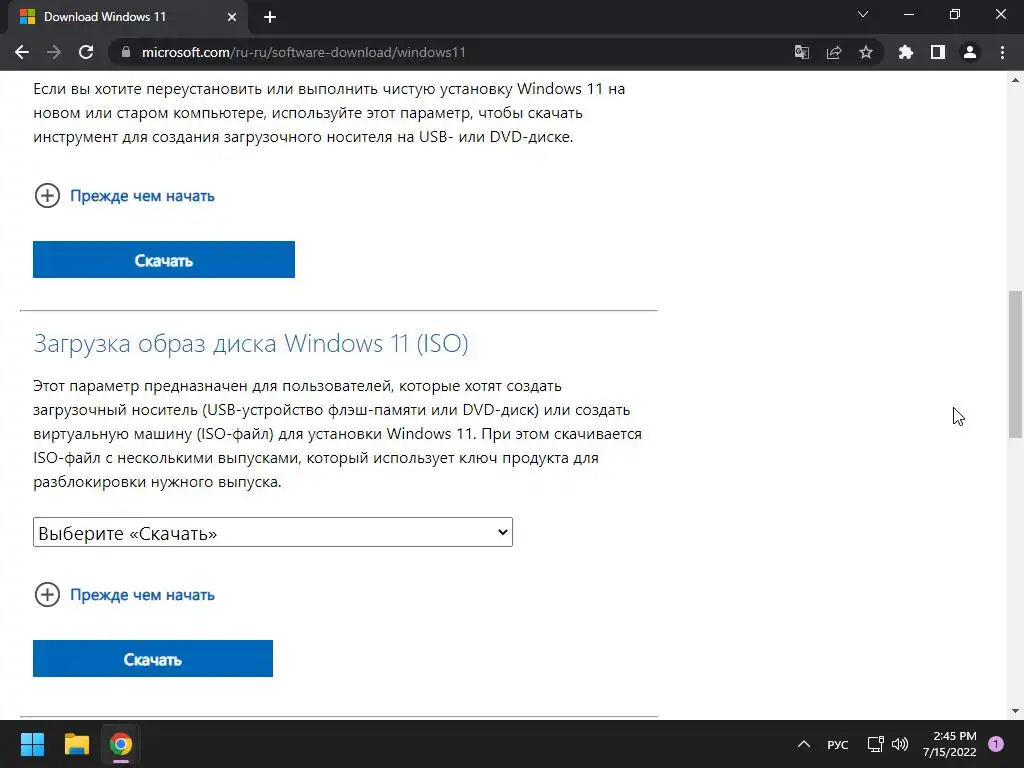The width and height of the screenshot is (1024, 768).
Task: Click the address bar URL
Action: click(x=304, y=52)
